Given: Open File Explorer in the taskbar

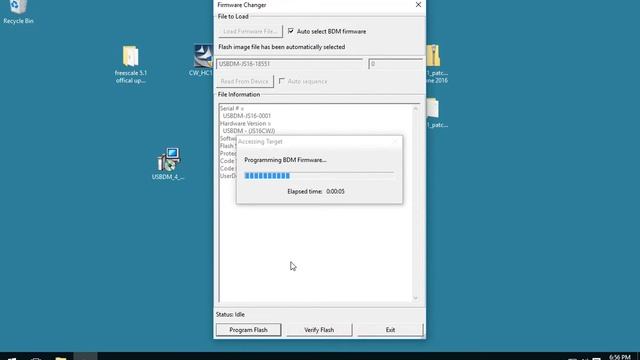Looking at the screenshot, I should pos(60,358).
